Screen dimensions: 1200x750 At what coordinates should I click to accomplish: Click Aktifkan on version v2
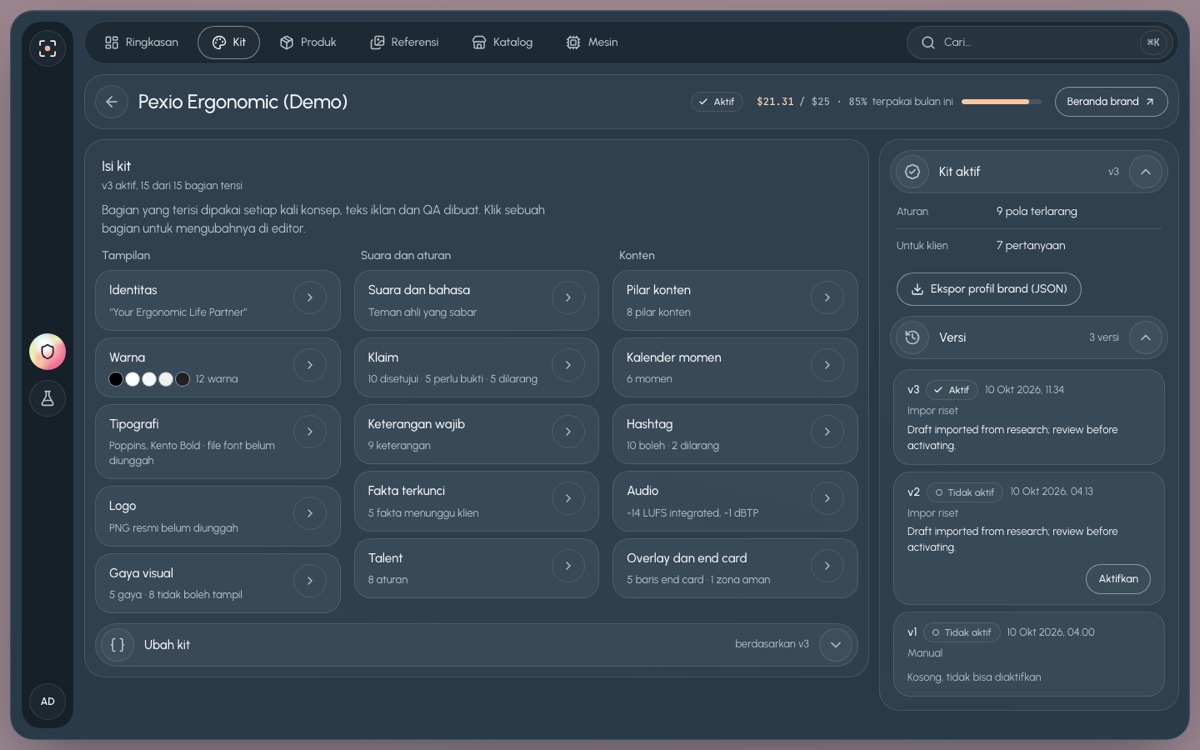coord(1118,579)
